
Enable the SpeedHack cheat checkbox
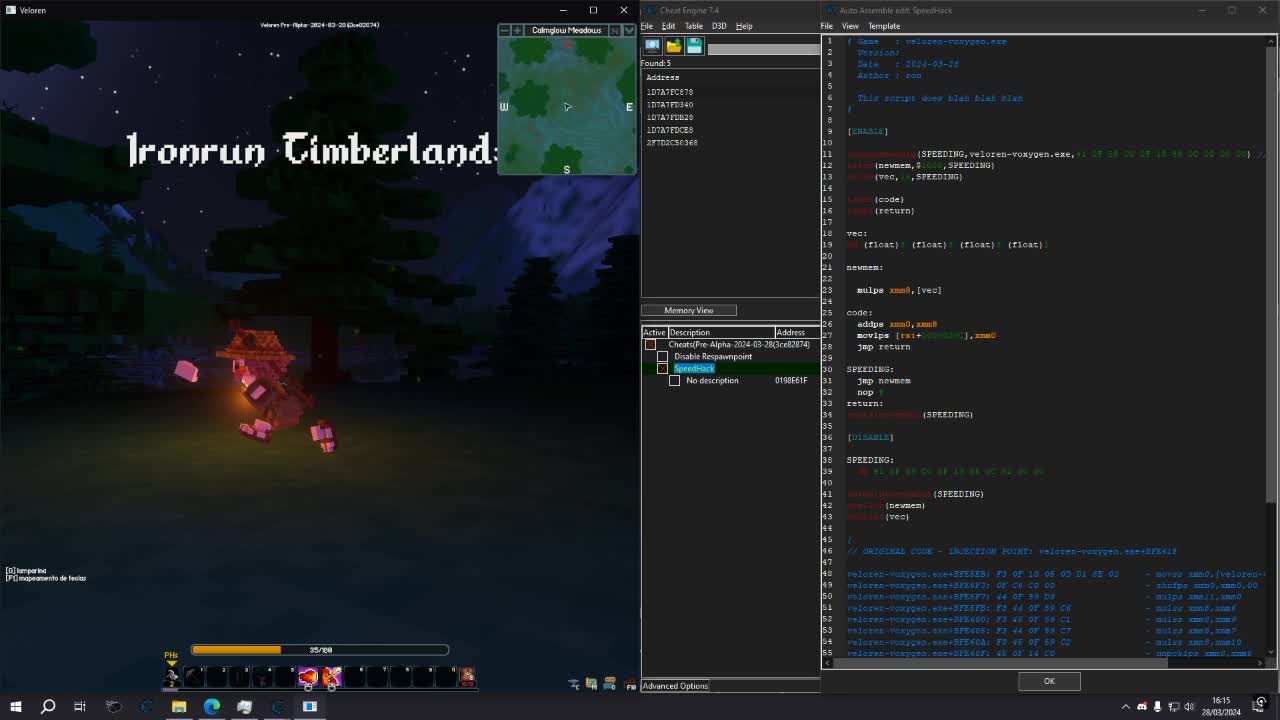(662, 368)
